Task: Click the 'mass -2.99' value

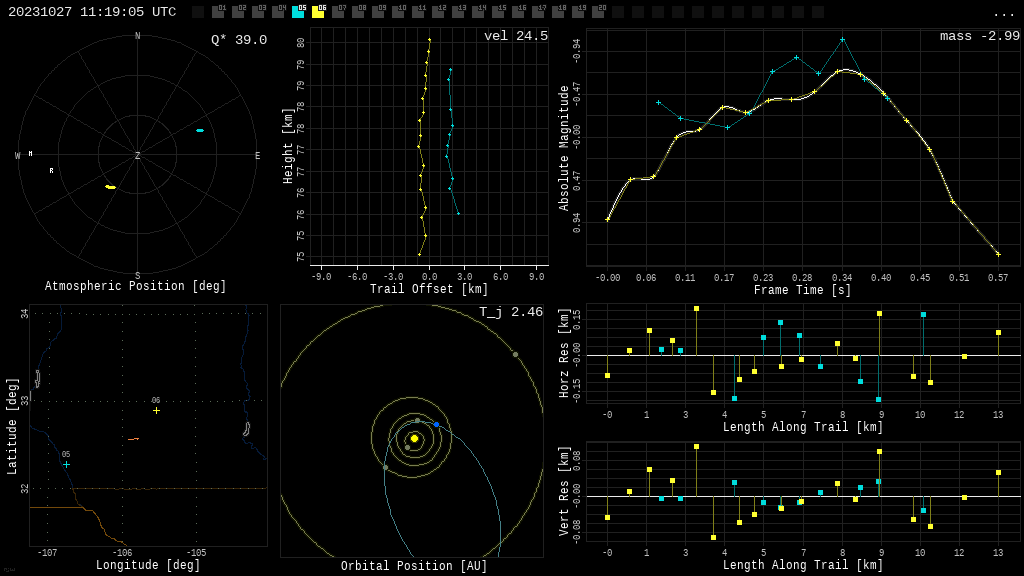Action: 980,36
